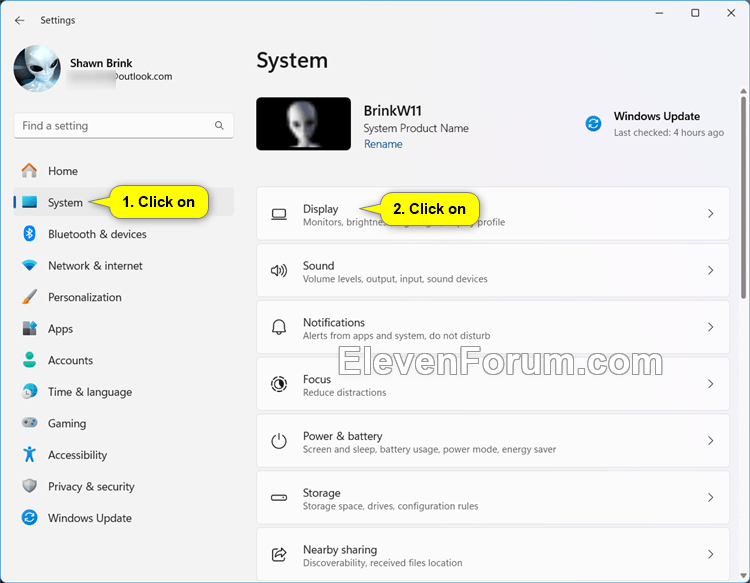Click the Power & battery icon
This screenshot has width=750, height=583.
point(279,441)
